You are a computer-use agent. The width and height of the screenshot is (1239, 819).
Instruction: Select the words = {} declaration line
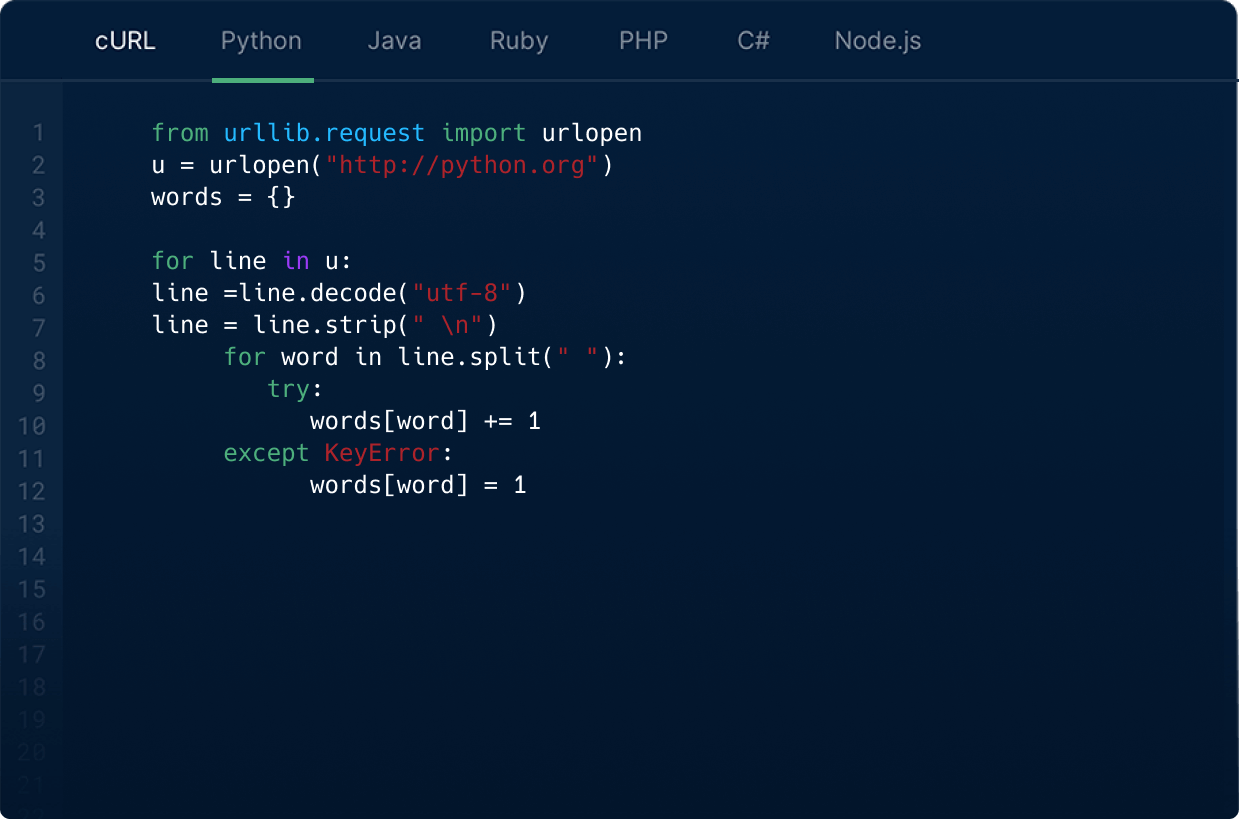tap(221, 196)
